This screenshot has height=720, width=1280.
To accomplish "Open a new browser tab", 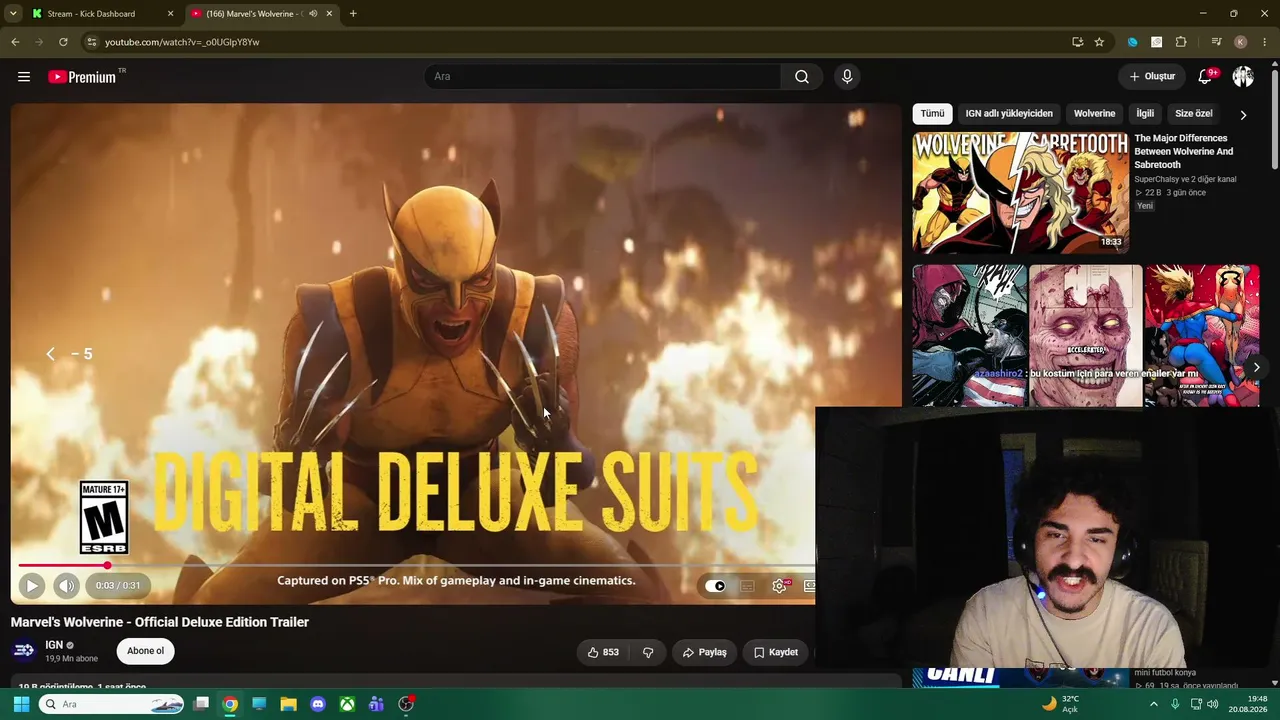I will pos(353,14).
